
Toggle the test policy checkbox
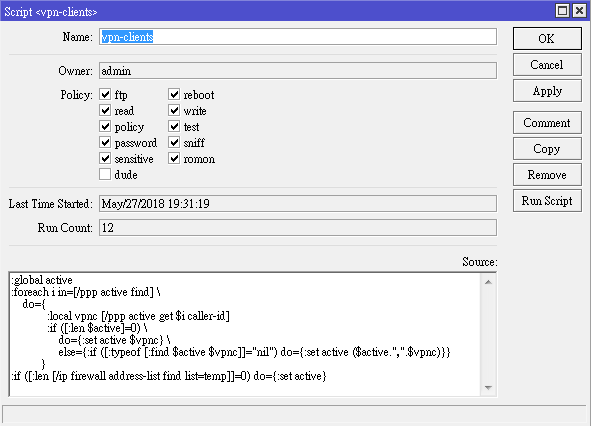tap(174, 126)
